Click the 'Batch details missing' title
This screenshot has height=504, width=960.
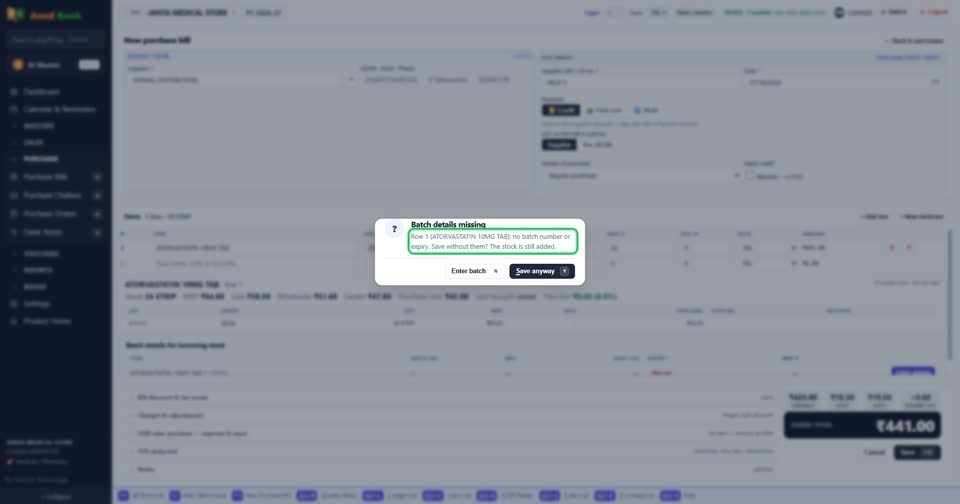(x=448, y=224)
